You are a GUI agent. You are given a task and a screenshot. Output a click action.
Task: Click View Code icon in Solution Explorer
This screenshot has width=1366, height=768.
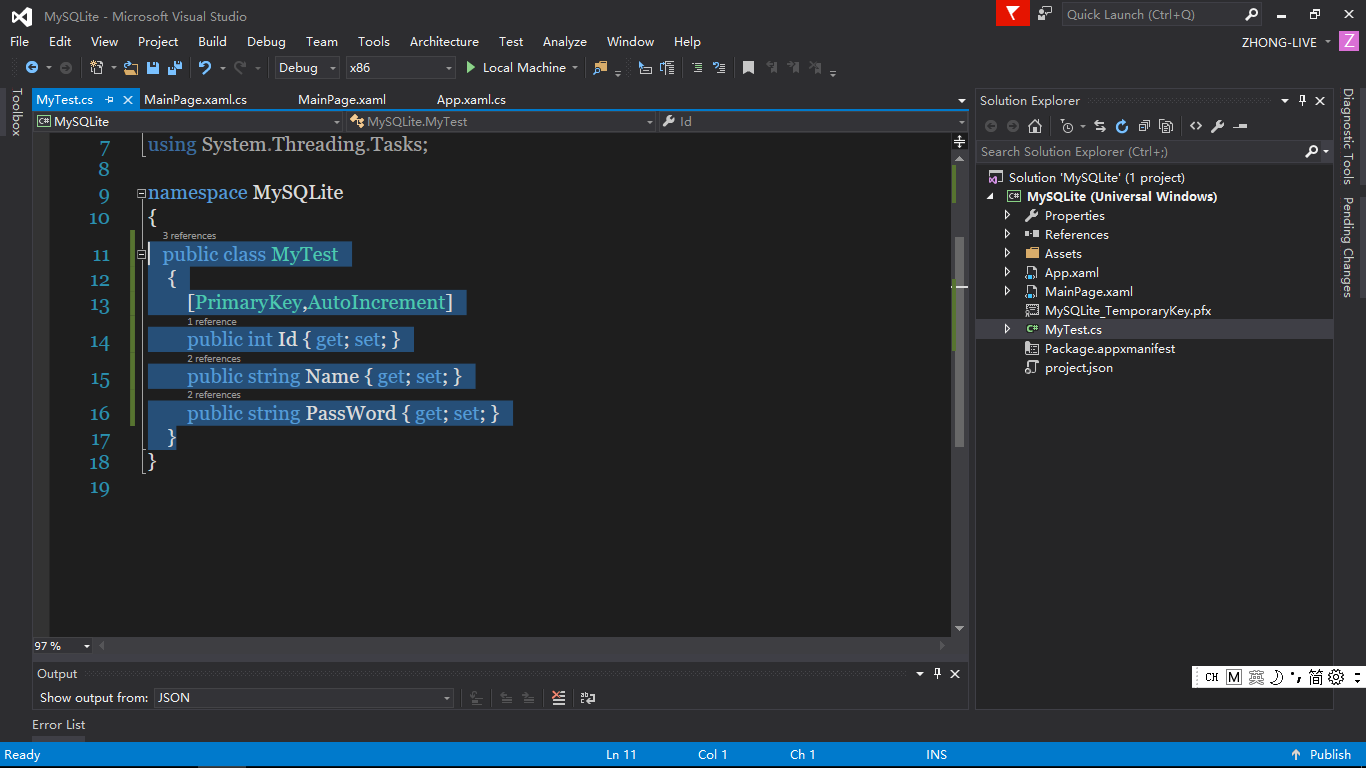1196,126
